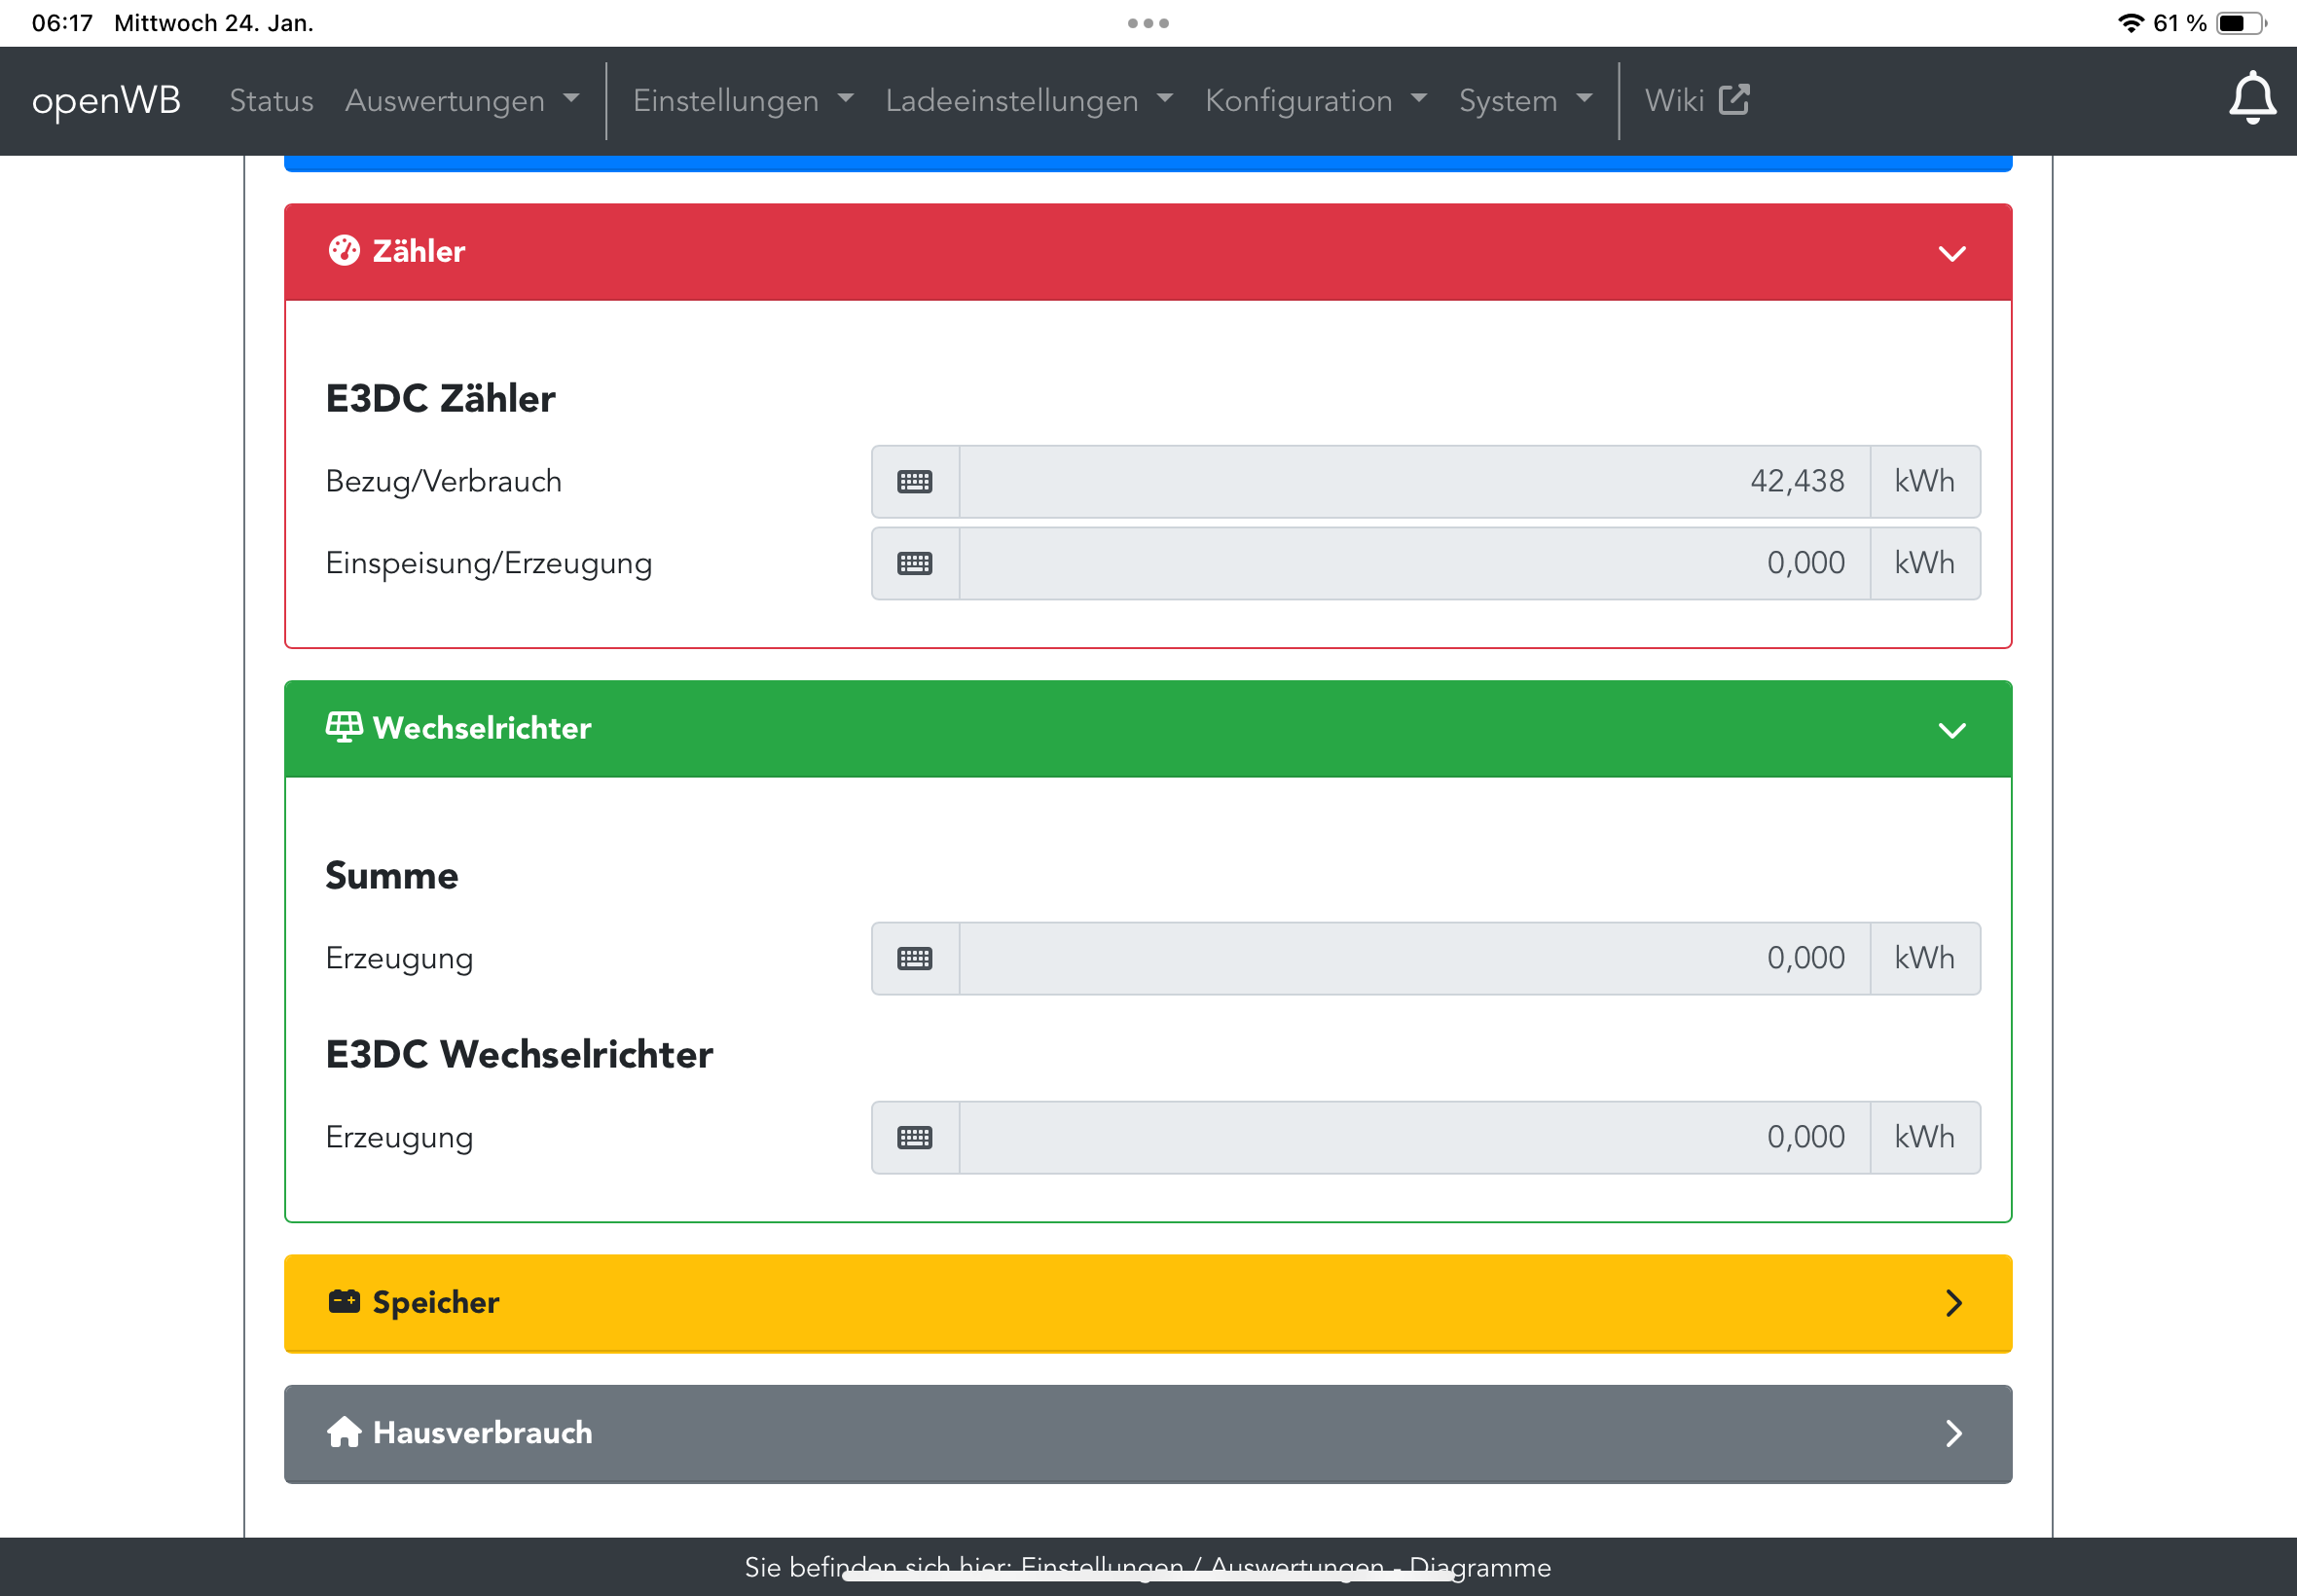Expand the Speicher section
Image resolution: width=2297 pixels, height=1596 pixels.
(x=1953, y=1302)
